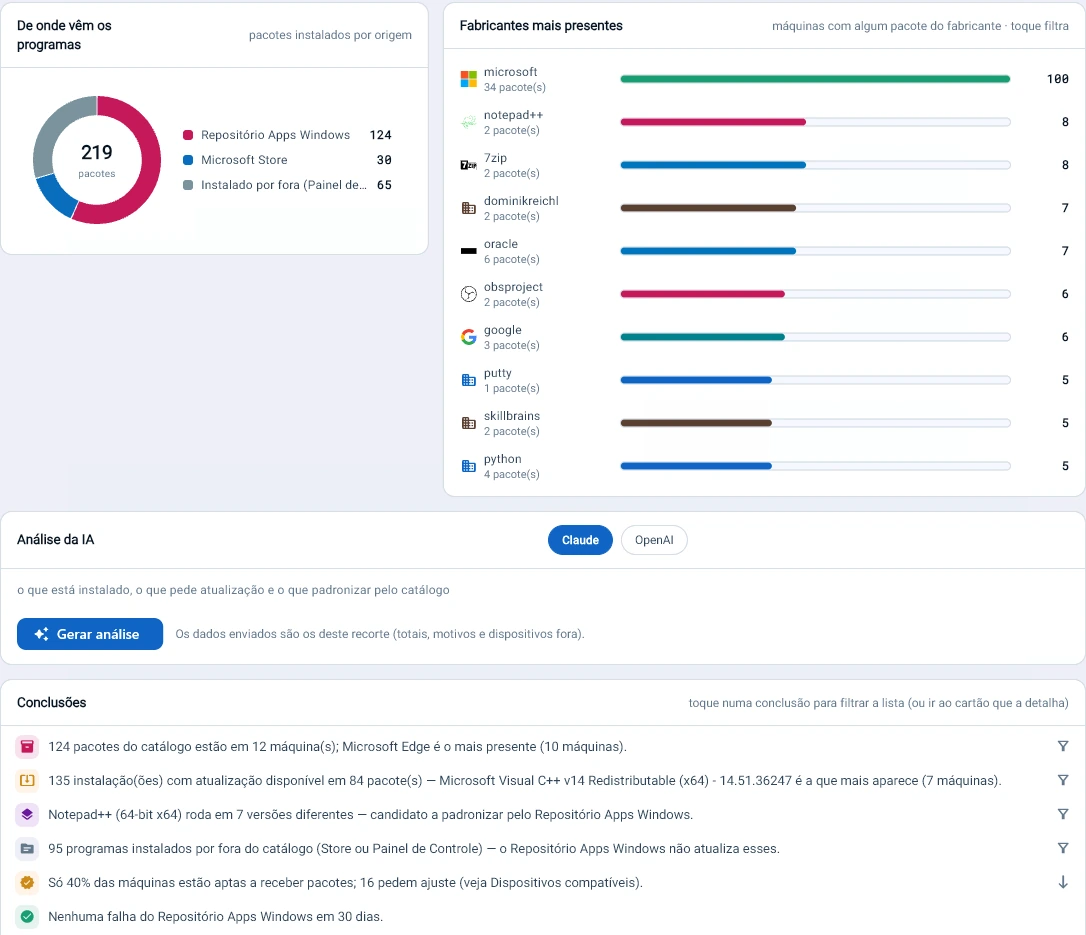
Task: Click the 'Repositório Apps Windows' legend label
Action: pyautogui.click(x=275, y=134)
